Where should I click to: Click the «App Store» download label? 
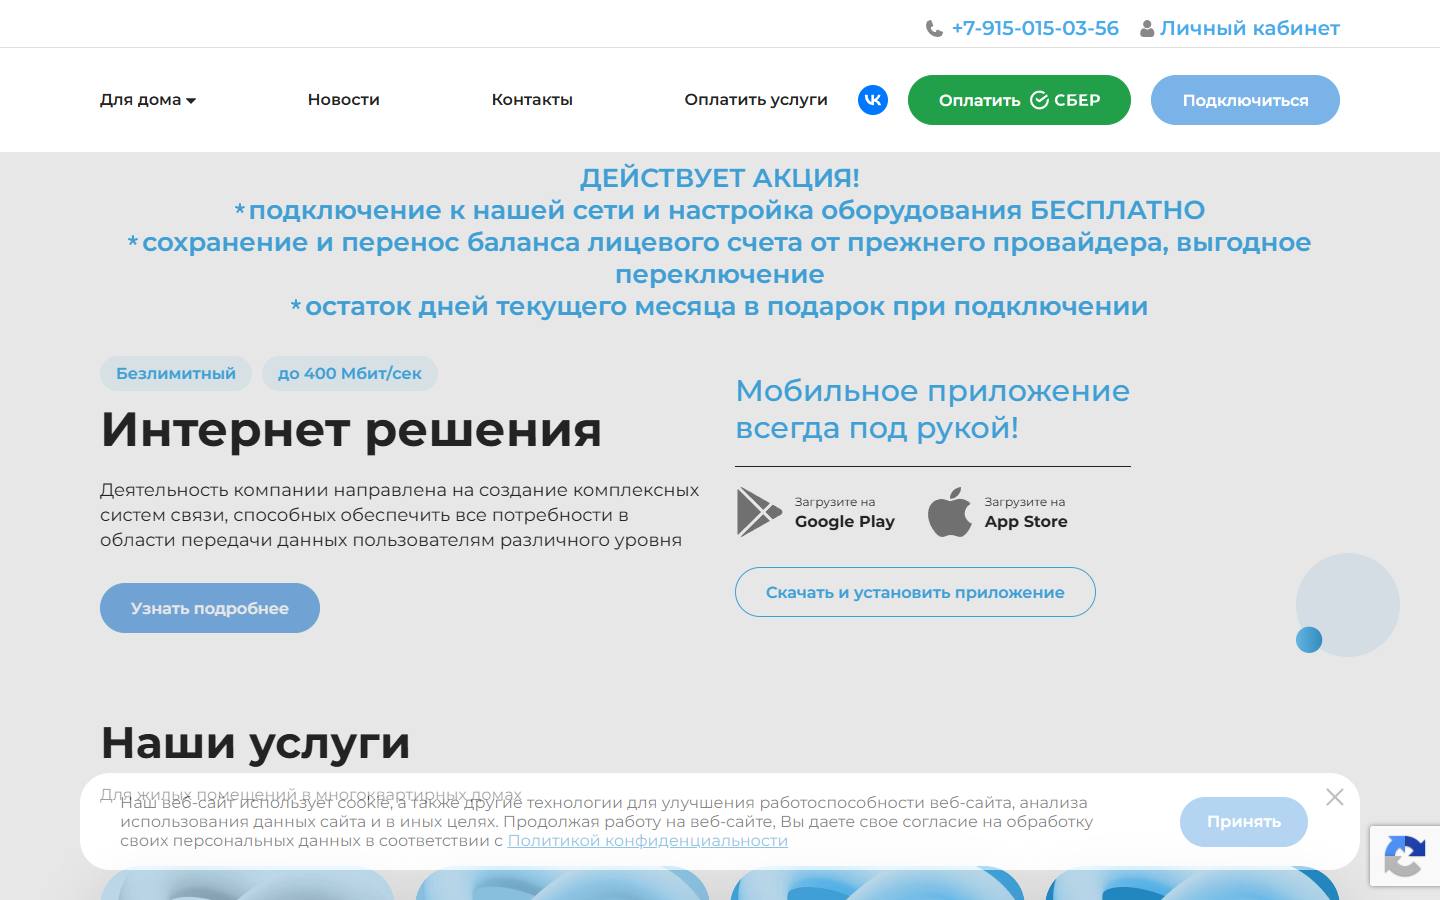(1026, 521)
